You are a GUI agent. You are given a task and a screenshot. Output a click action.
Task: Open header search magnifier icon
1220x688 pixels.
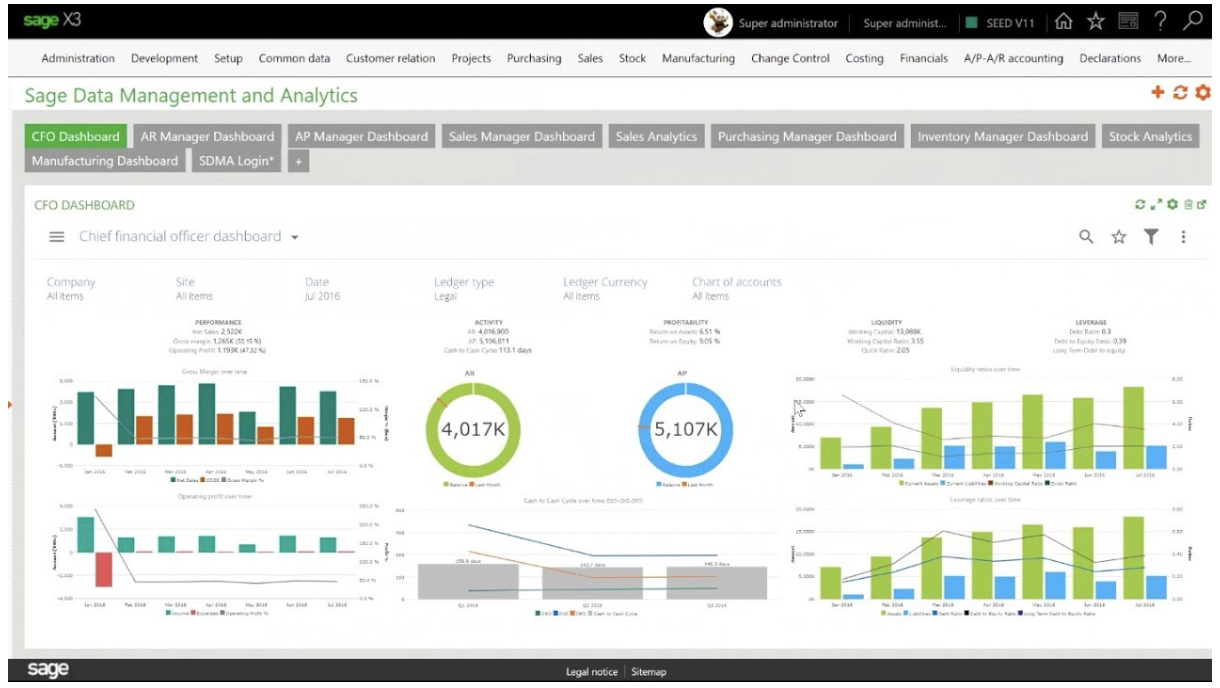tap(1192, 22)
